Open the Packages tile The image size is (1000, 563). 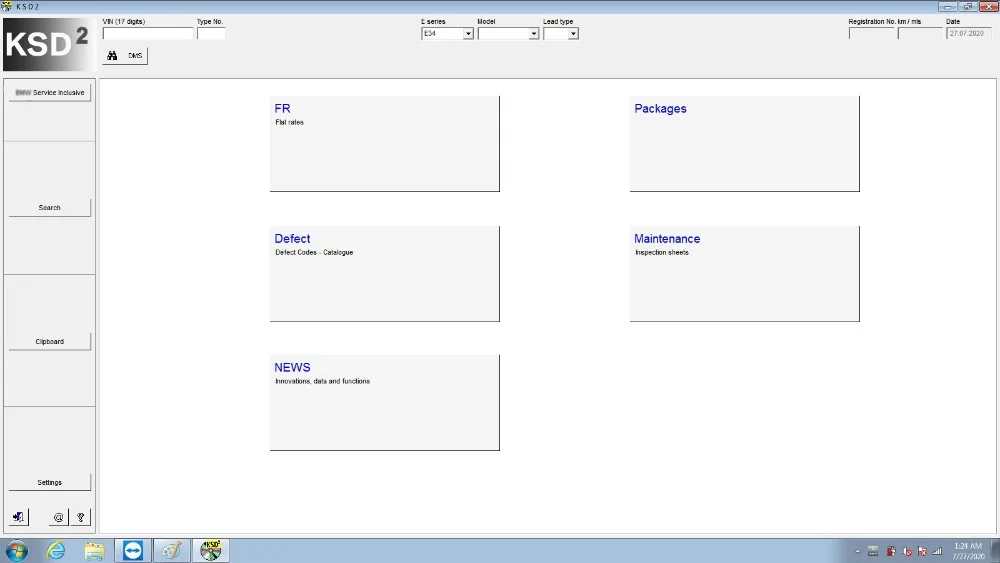744,143
